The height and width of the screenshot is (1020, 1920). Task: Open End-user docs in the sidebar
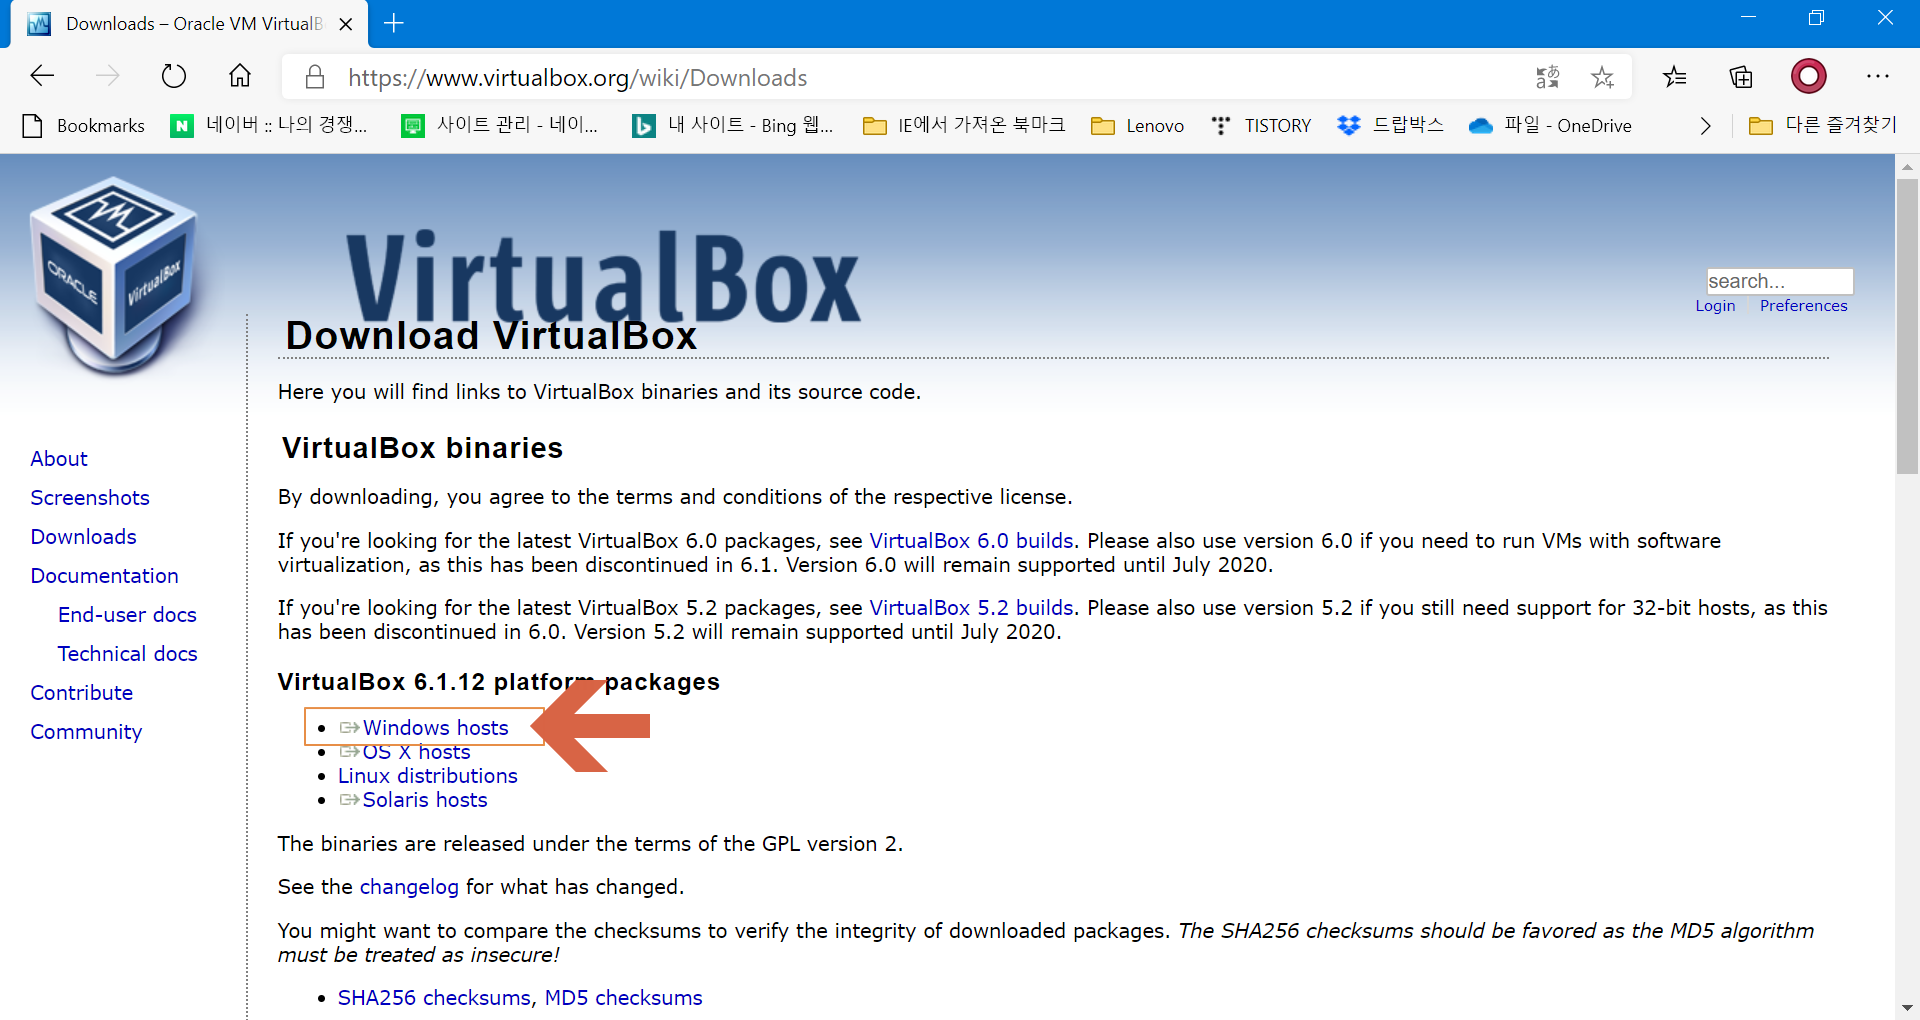click(127, 615)
